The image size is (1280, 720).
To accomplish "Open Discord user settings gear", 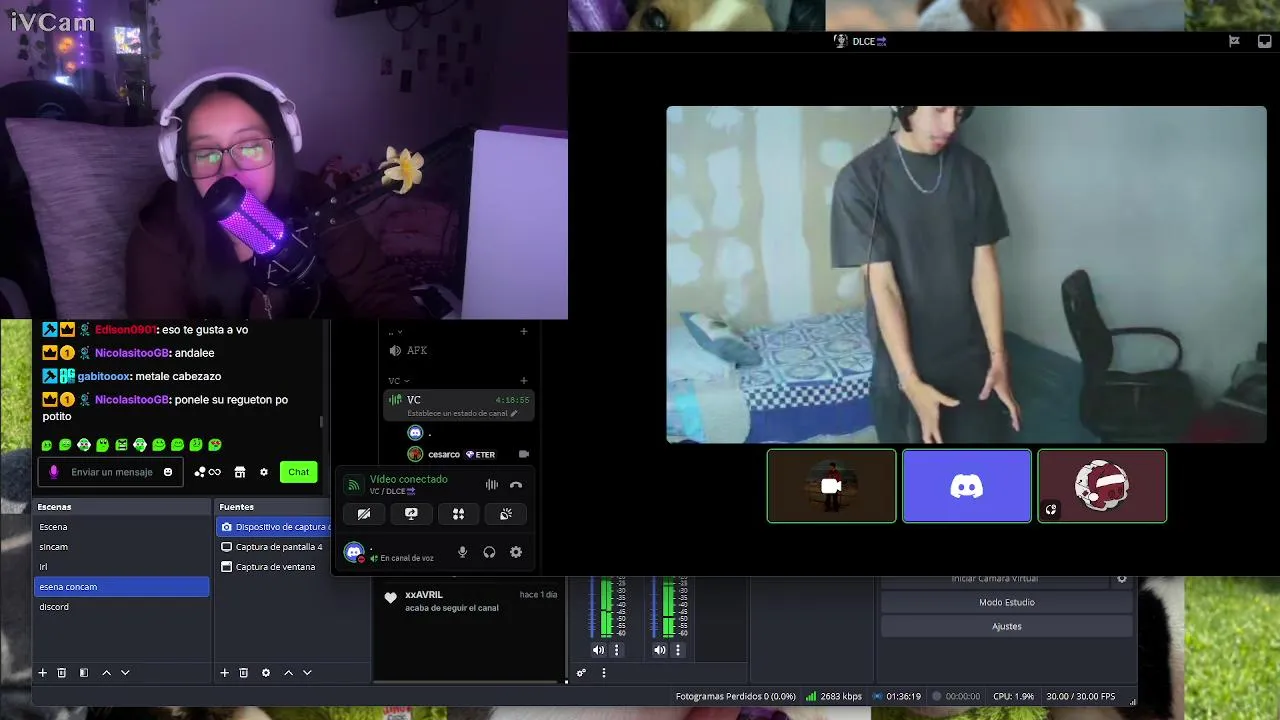I will [x=516, y=552].
